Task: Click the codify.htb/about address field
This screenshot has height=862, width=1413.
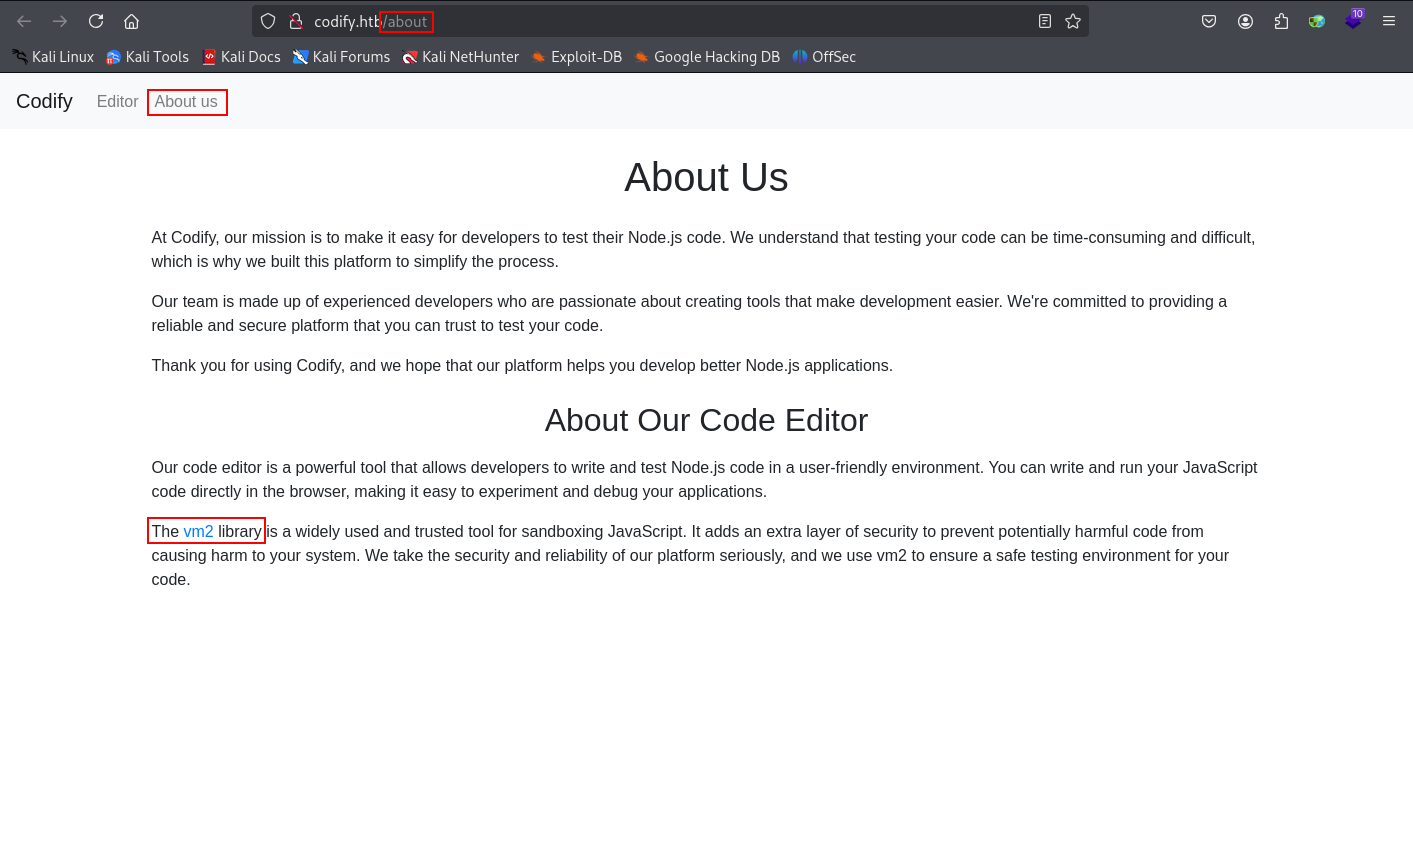Action: tap(670, 21)
